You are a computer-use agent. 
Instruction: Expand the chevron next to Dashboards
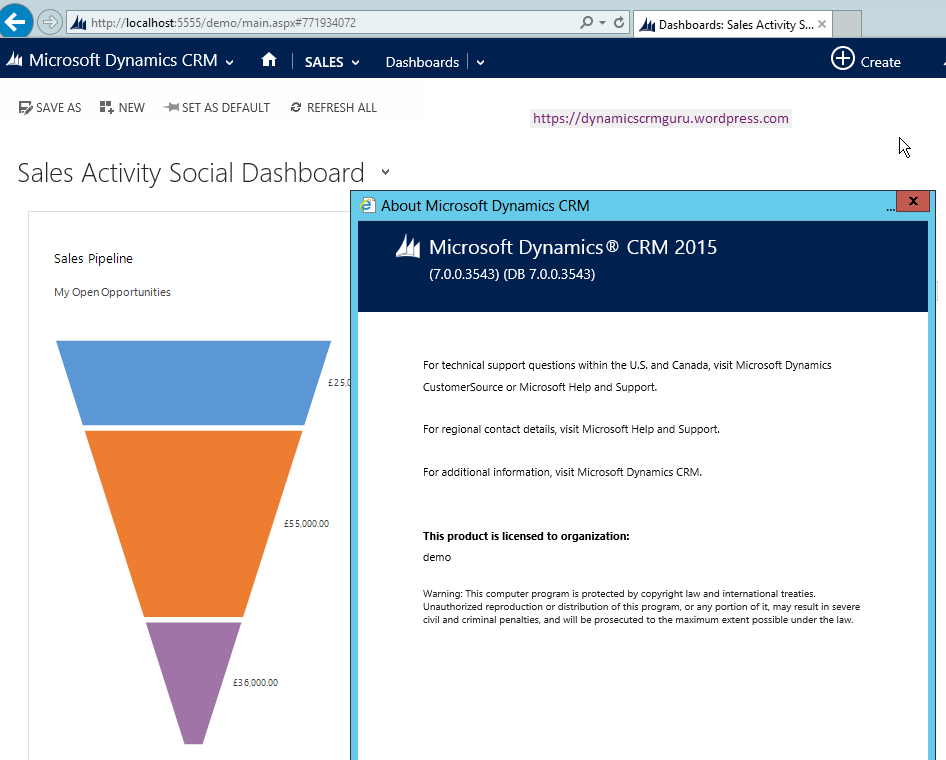(x=480, y=63)
